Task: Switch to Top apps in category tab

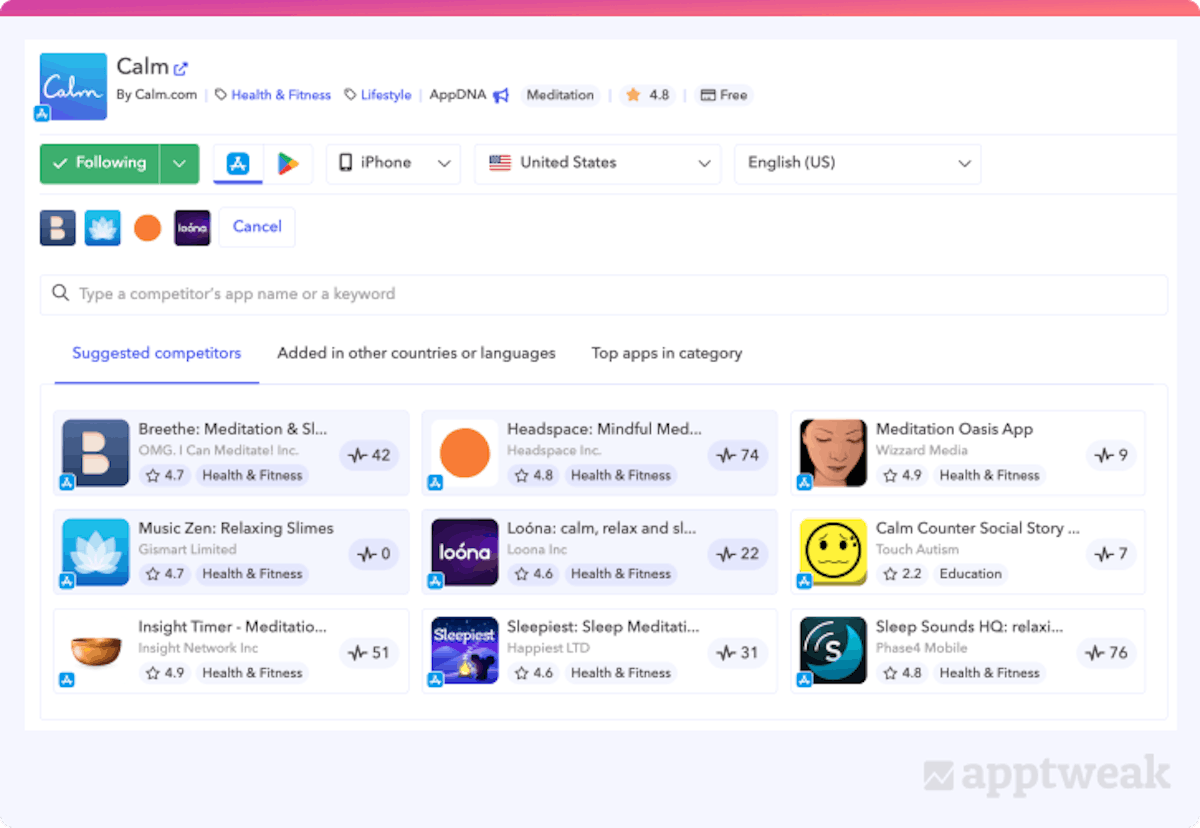Action: pyautogui.click(x=666, y=353)
